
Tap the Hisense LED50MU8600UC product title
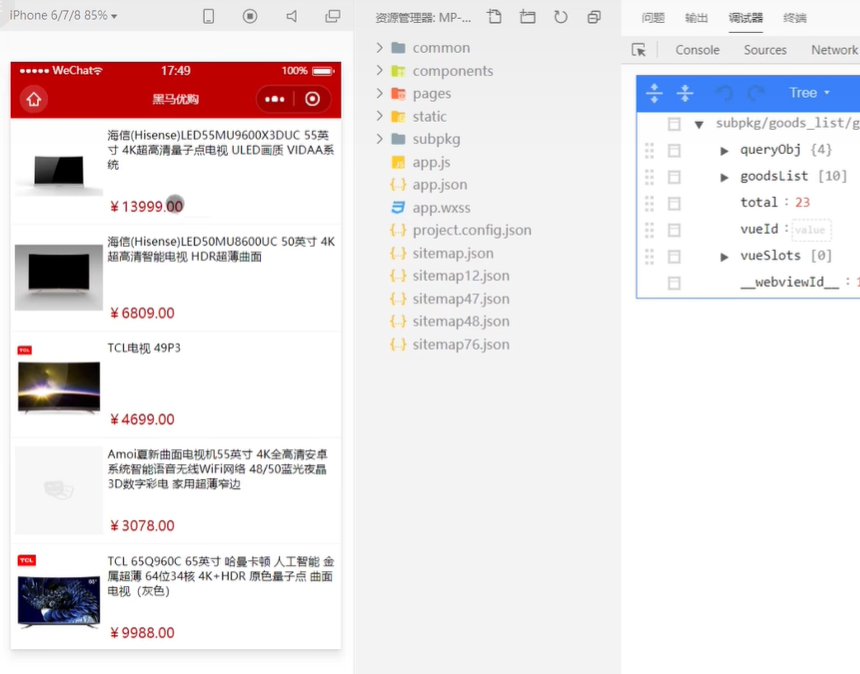[221, 249]
